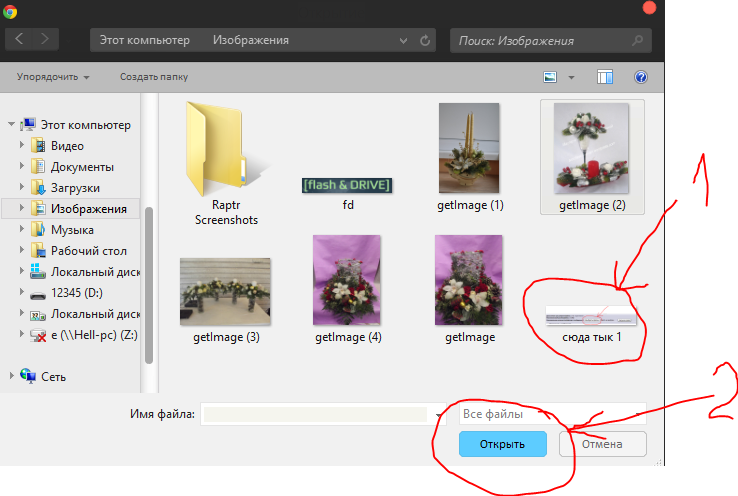Collapse the Этот компьютер tree node
Image resolution: width=738 pixels, height=496 pixels.
click(x=11, y=125)
